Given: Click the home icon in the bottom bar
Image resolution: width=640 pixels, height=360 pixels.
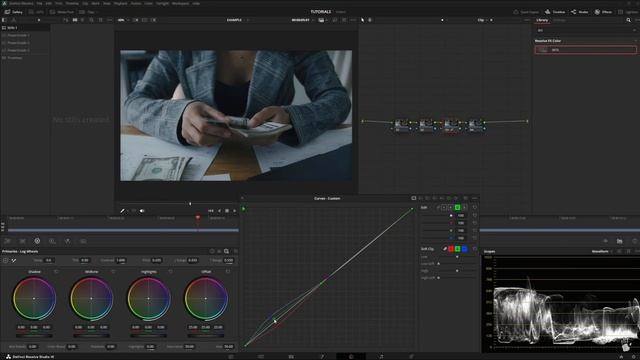Looking at the screenshot, I should (621, 356).
